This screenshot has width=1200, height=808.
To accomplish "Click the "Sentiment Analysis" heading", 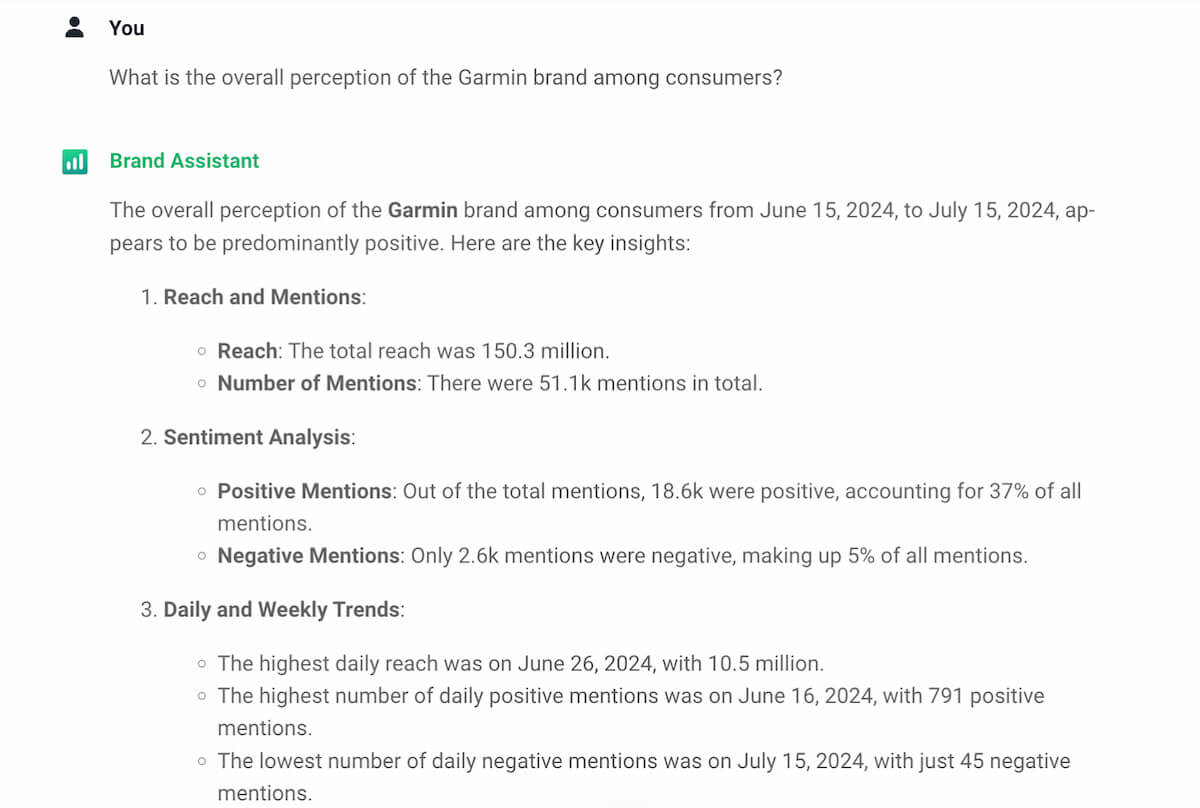I will click(257, 437).
